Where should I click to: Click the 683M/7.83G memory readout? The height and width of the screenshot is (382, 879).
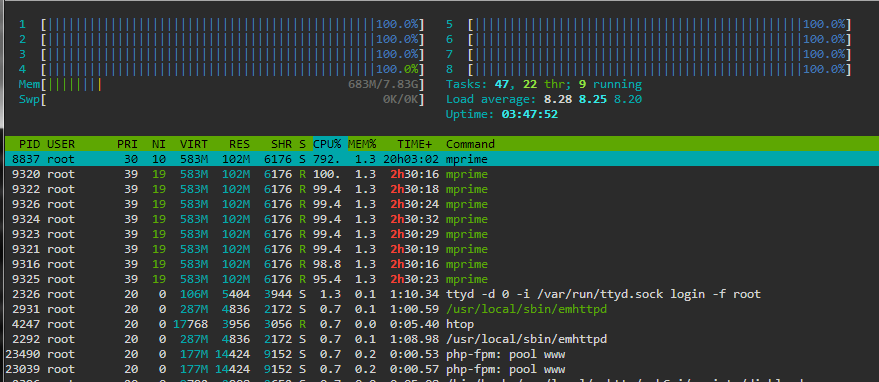[x=383, y=85]
